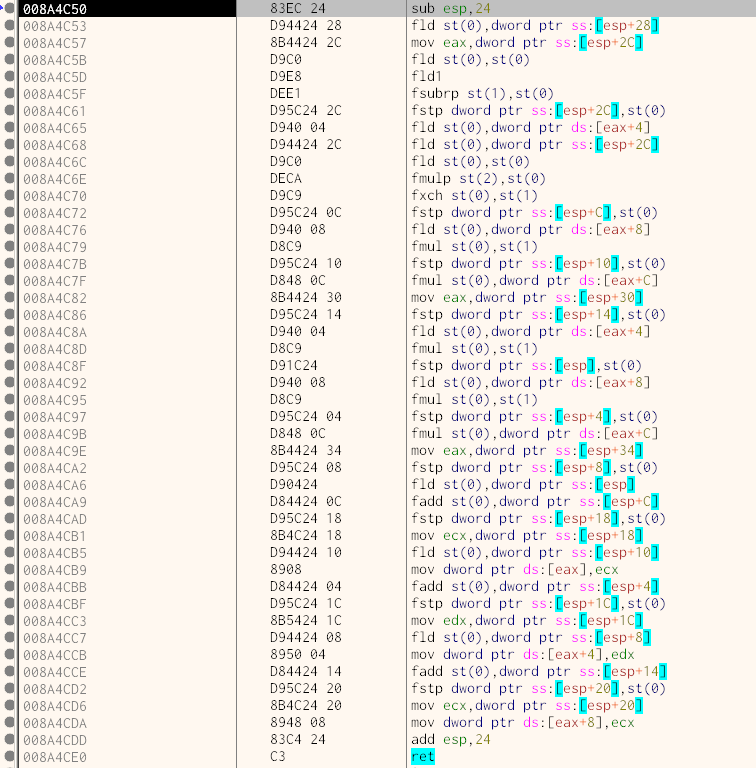This screenshot has width=756, height=768.
Task: Click the opcode bytes D9C9
Action: pos(286,195)
